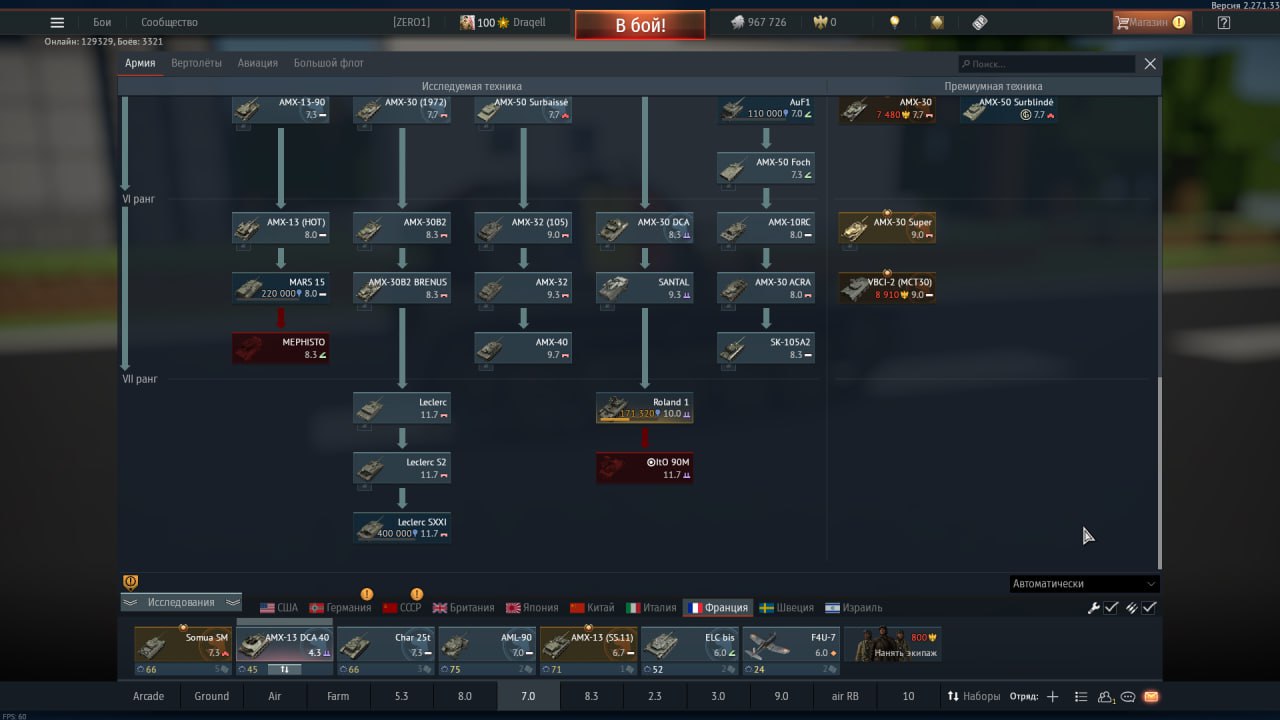Image resolution: width=1280 pixels, height=720 pixels.
Task: Switch to the air RB preset
Action: click(x=845, y=696)
